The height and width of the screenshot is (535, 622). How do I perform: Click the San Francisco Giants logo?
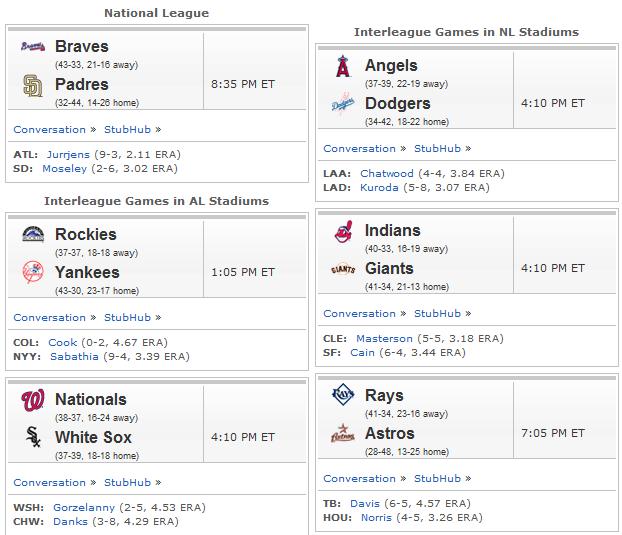[x=343, y=270]
